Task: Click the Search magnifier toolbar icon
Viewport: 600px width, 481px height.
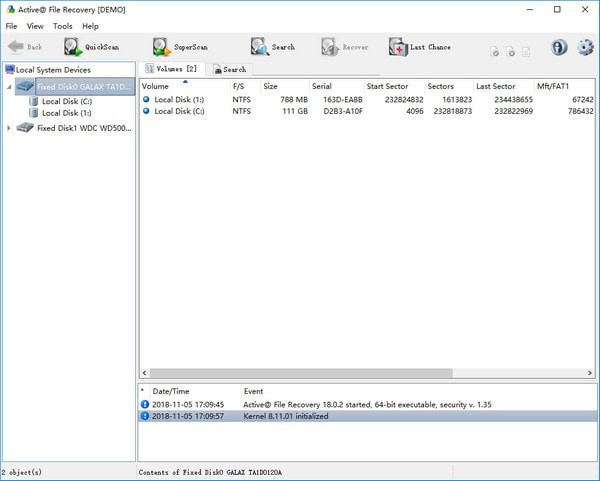Action: click(259, 47)
